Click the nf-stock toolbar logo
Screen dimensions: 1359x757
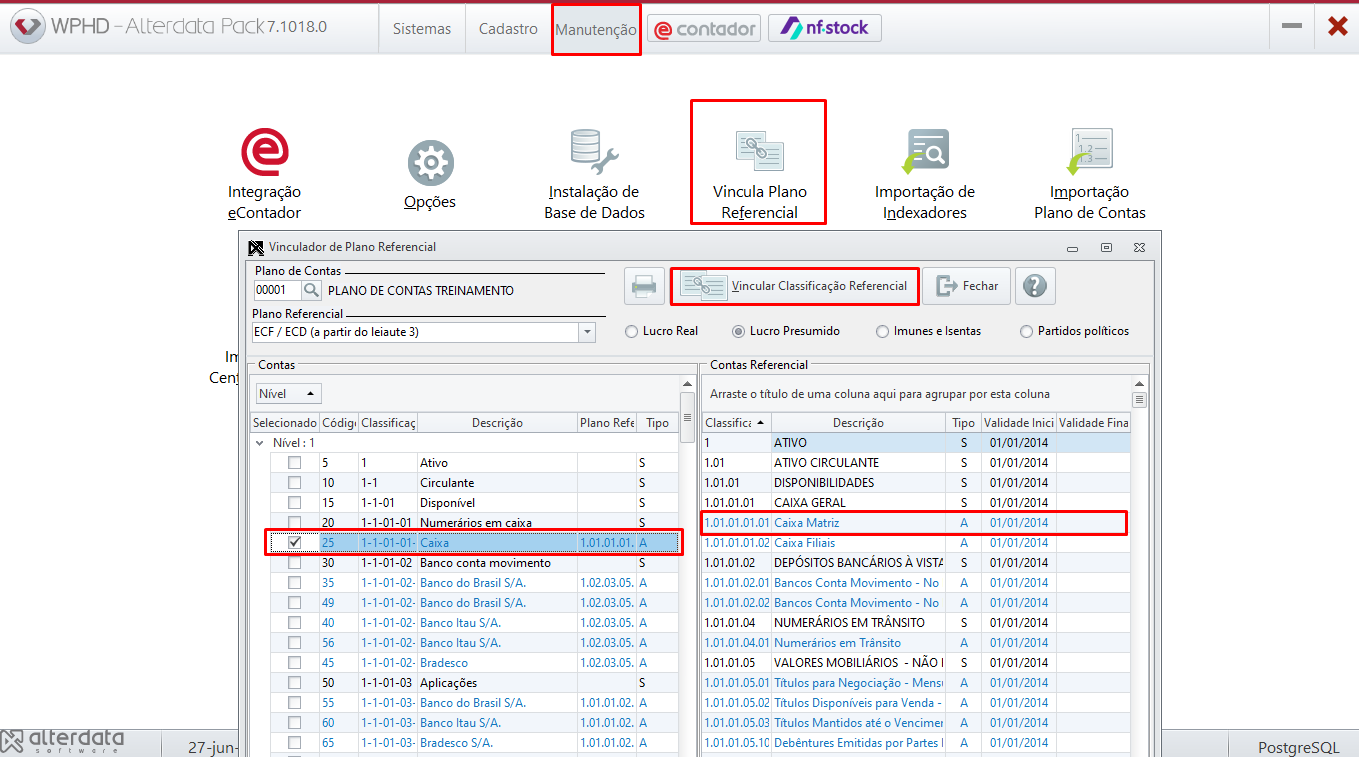825,28
